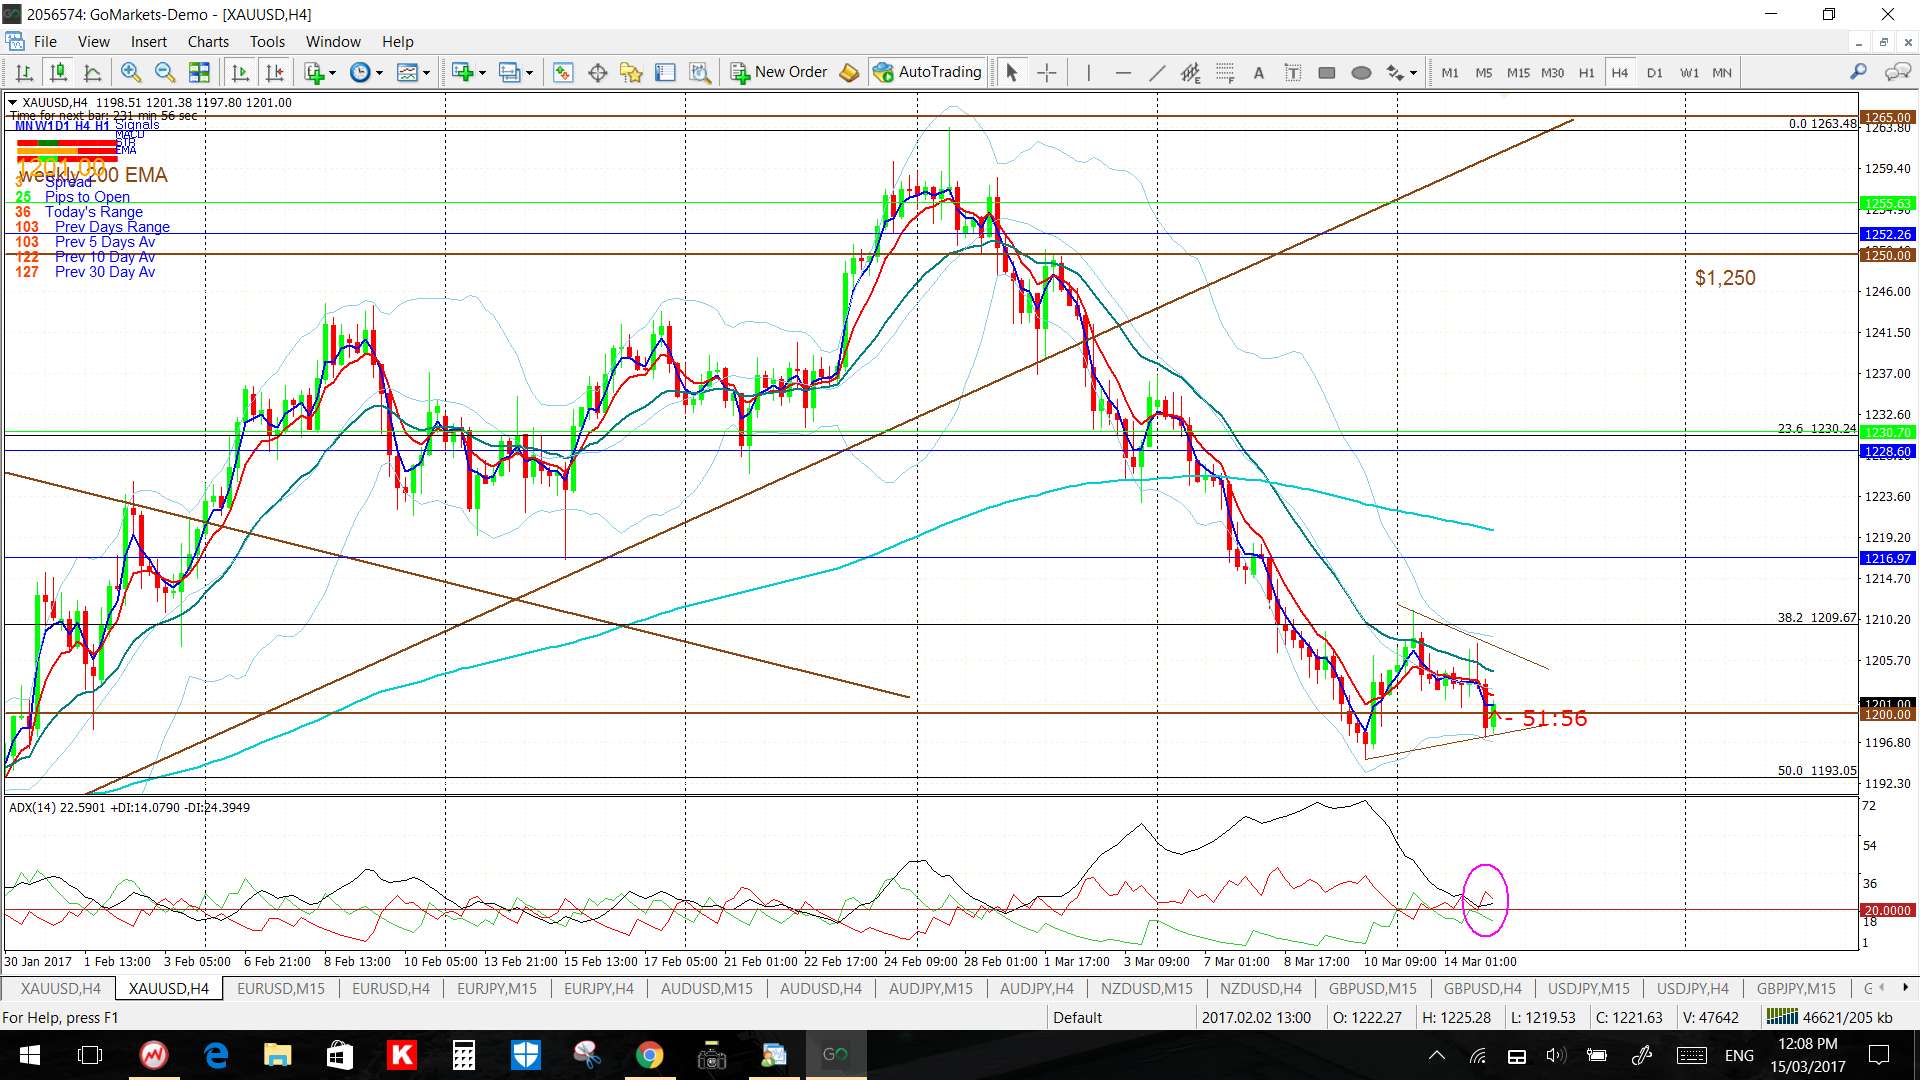Enable the AutoTrading button
This screenshot has height=1080, width=1920.
pyautogui.click(x=927, y=72)
